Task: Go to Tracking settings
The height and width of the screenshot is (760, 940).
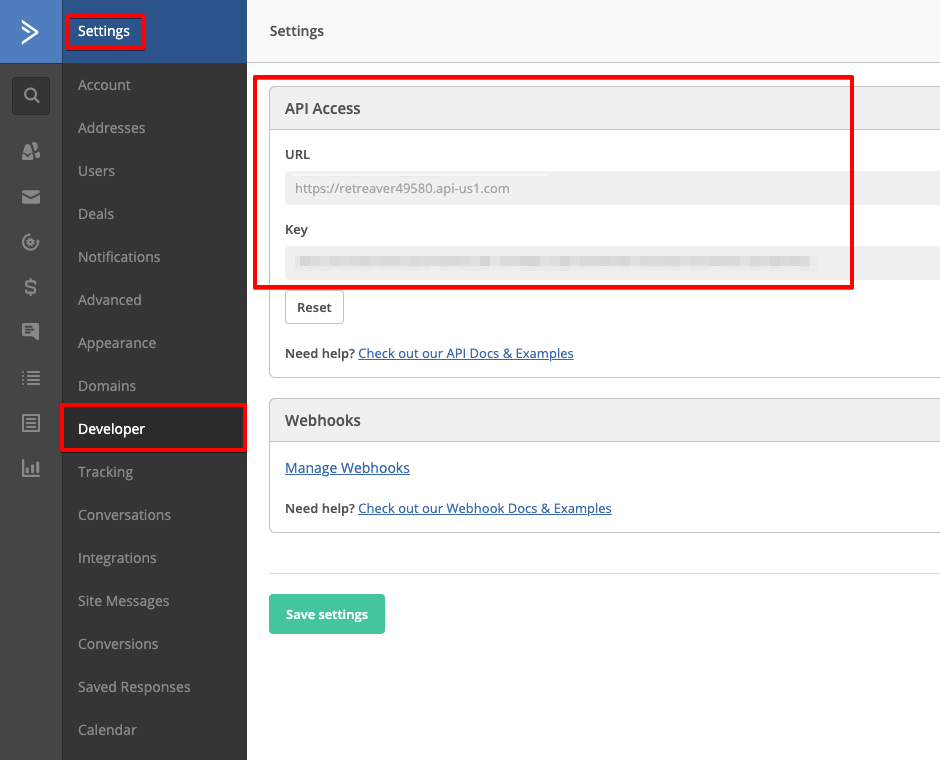Action: click(x=105, y=472)
